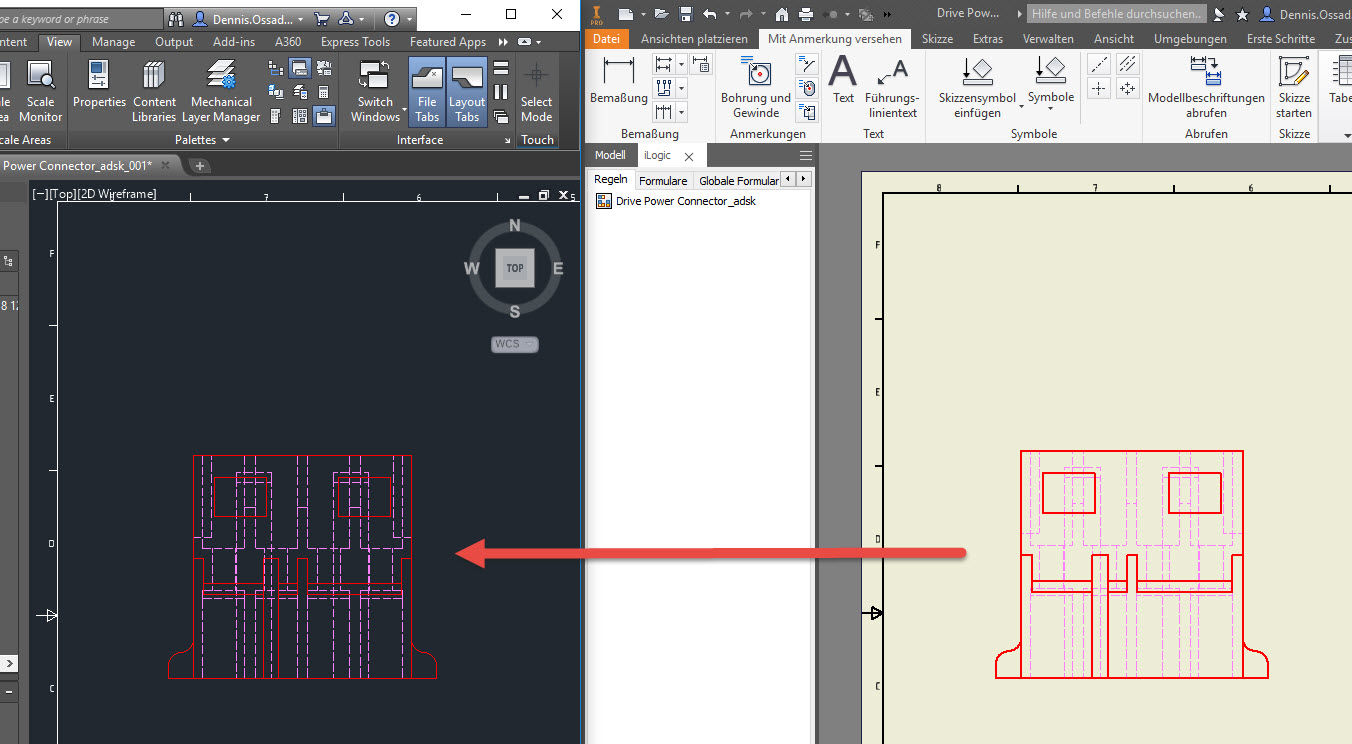Click the [-] viewport control
Image resolution: width=1352 pixels, height=744 pixels.
pos(40,194)
